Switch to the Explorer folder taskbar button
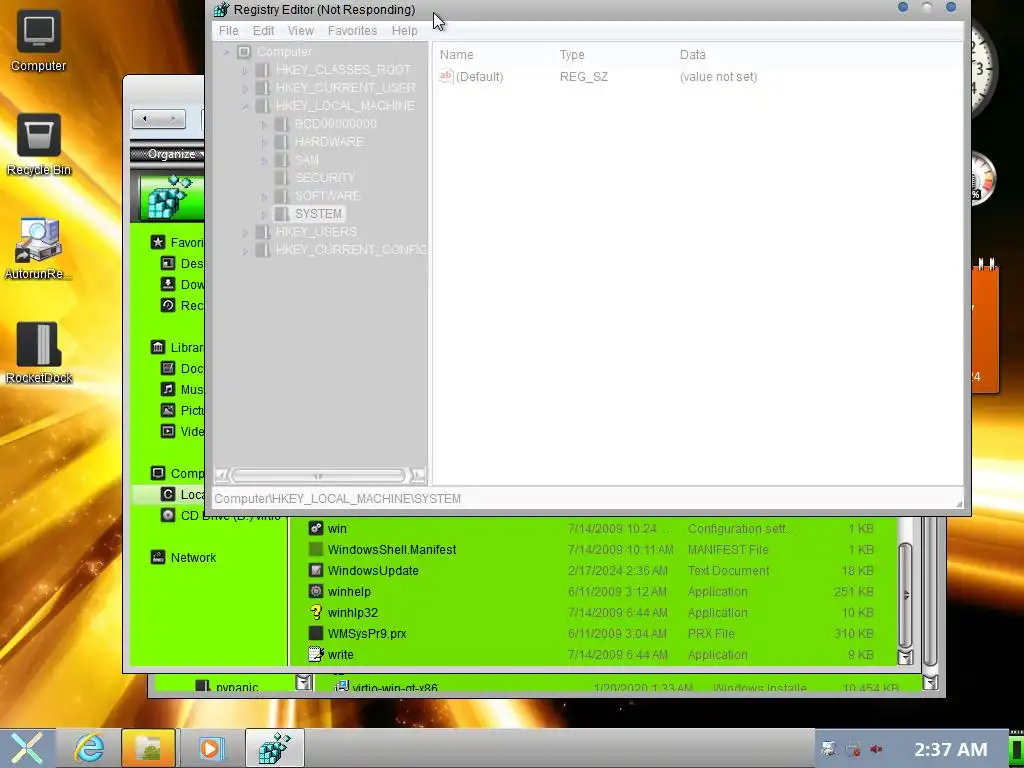The width and height of the screenshot is (1024, 768). coord(148,748)
